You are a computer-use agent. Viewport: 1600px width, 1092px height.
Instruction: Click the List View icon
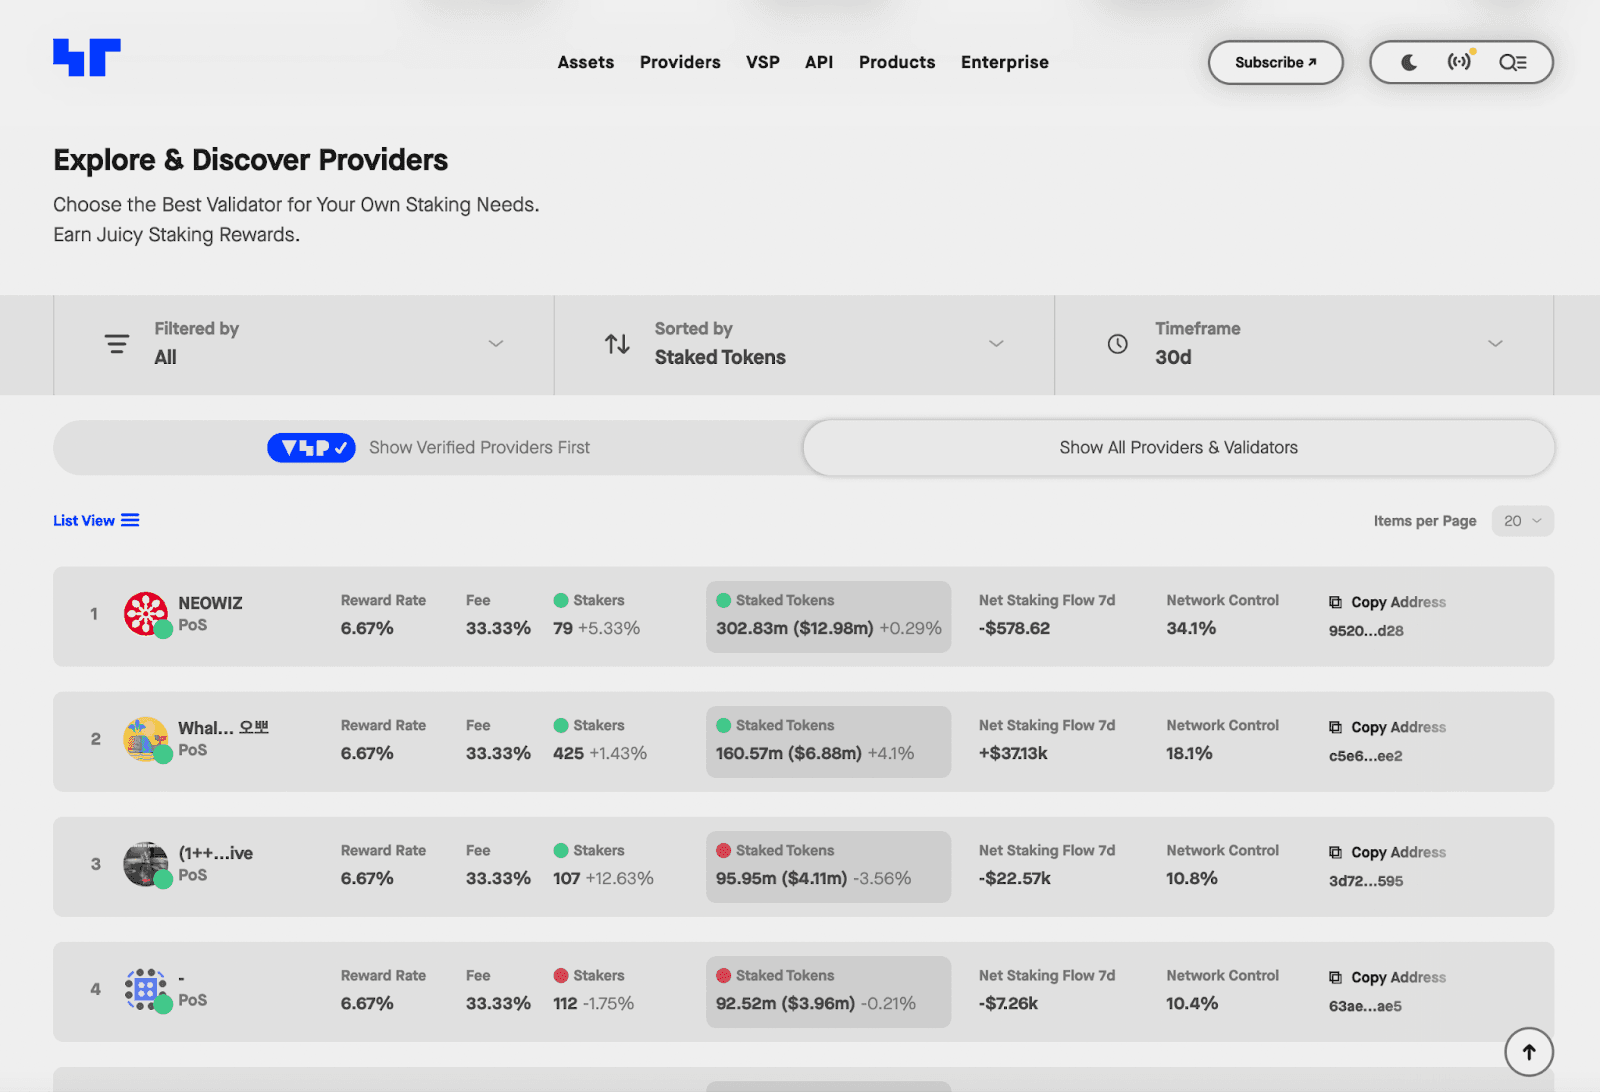[130, 520]
